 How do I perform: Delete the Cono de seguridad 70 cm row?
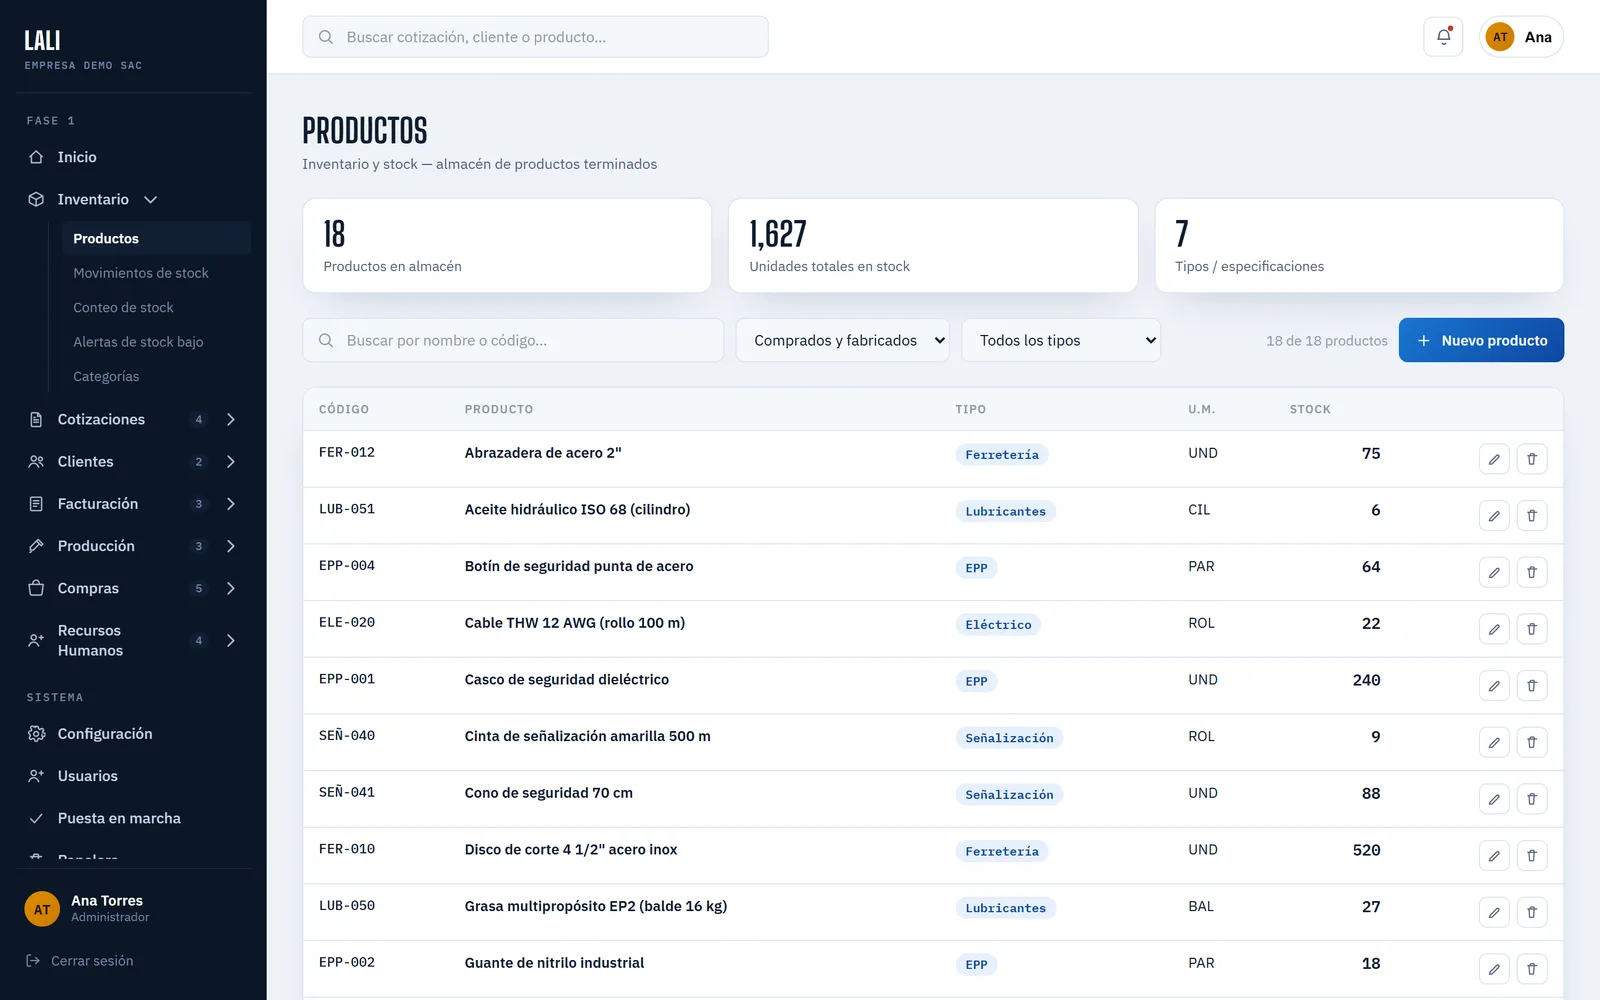tap(1532, 799)
